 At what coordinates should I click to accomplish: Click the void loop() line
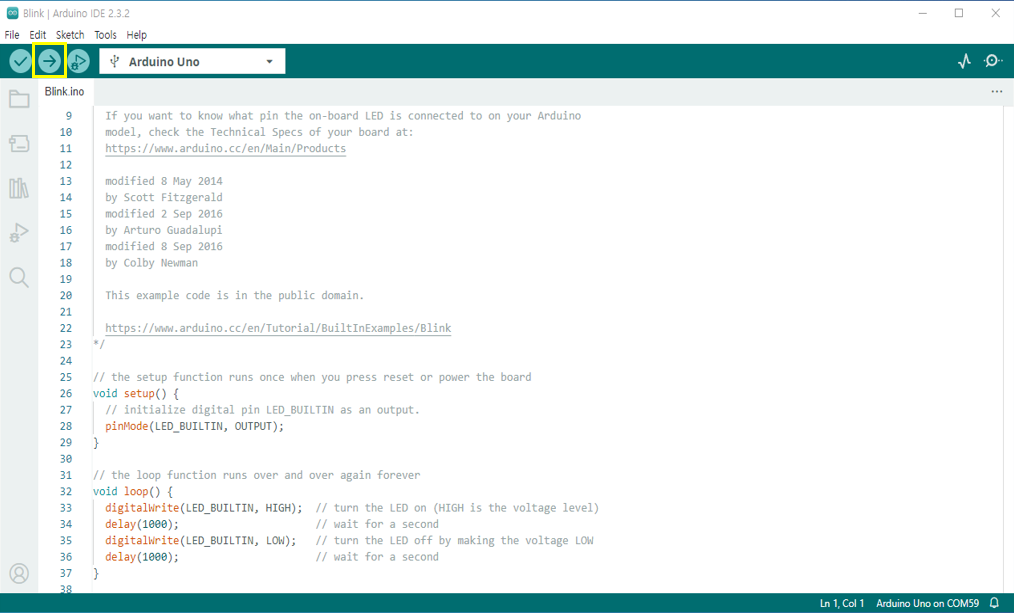133,491
